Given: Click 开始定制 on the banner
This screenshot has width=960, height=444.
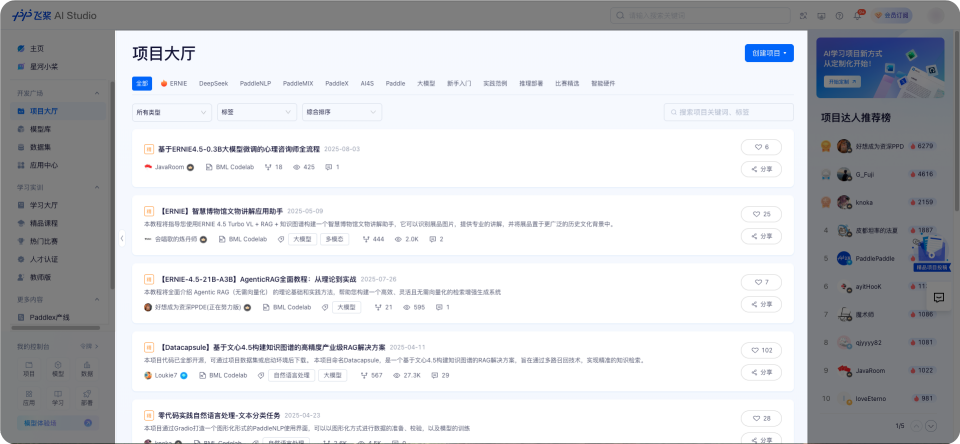Looking at the screenshot, I should [842, 81].
